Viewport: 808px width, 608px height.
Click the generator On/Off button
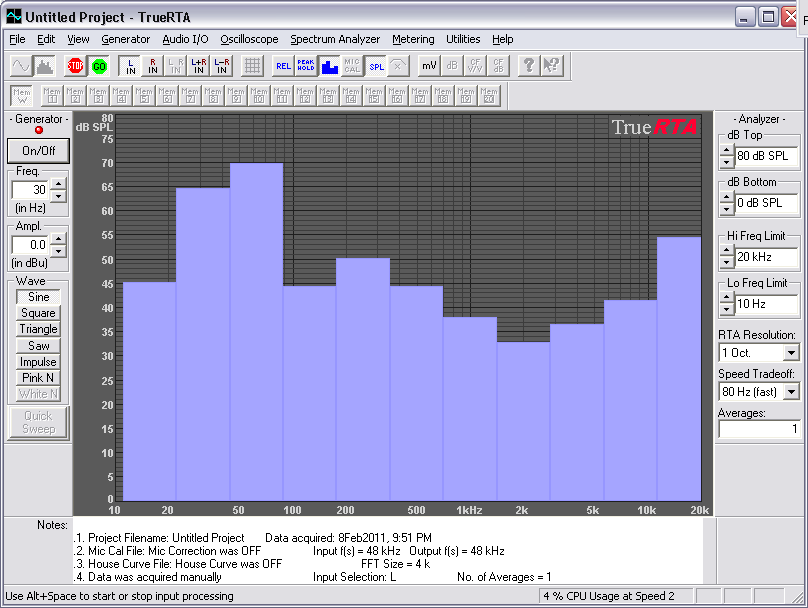click(39, 151)
